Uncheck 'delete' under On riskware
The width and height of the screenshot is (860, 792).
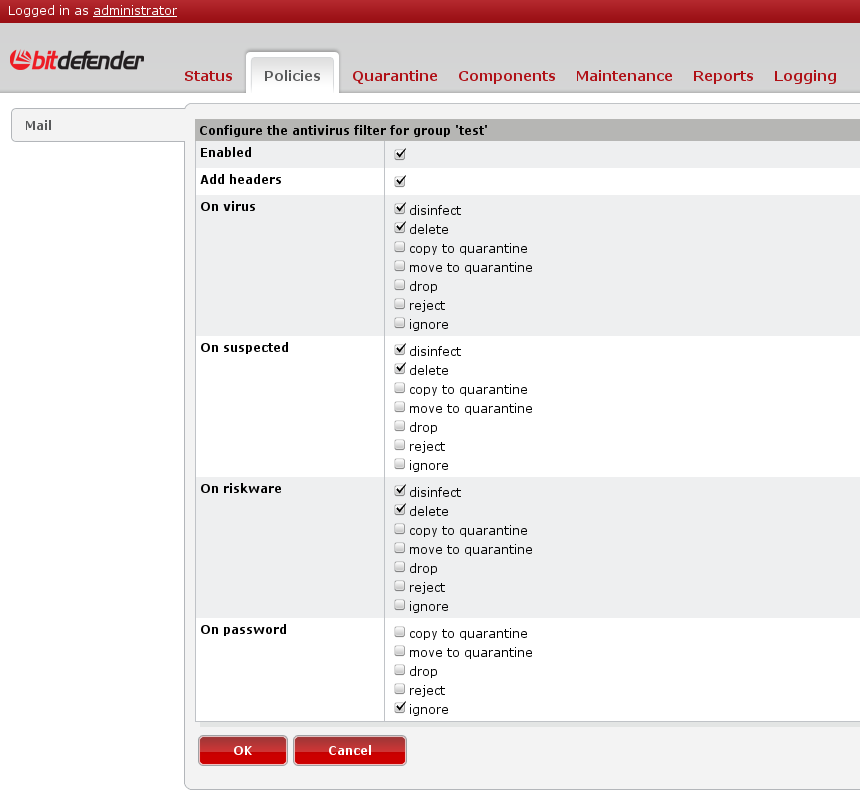(x=400, y=510)
